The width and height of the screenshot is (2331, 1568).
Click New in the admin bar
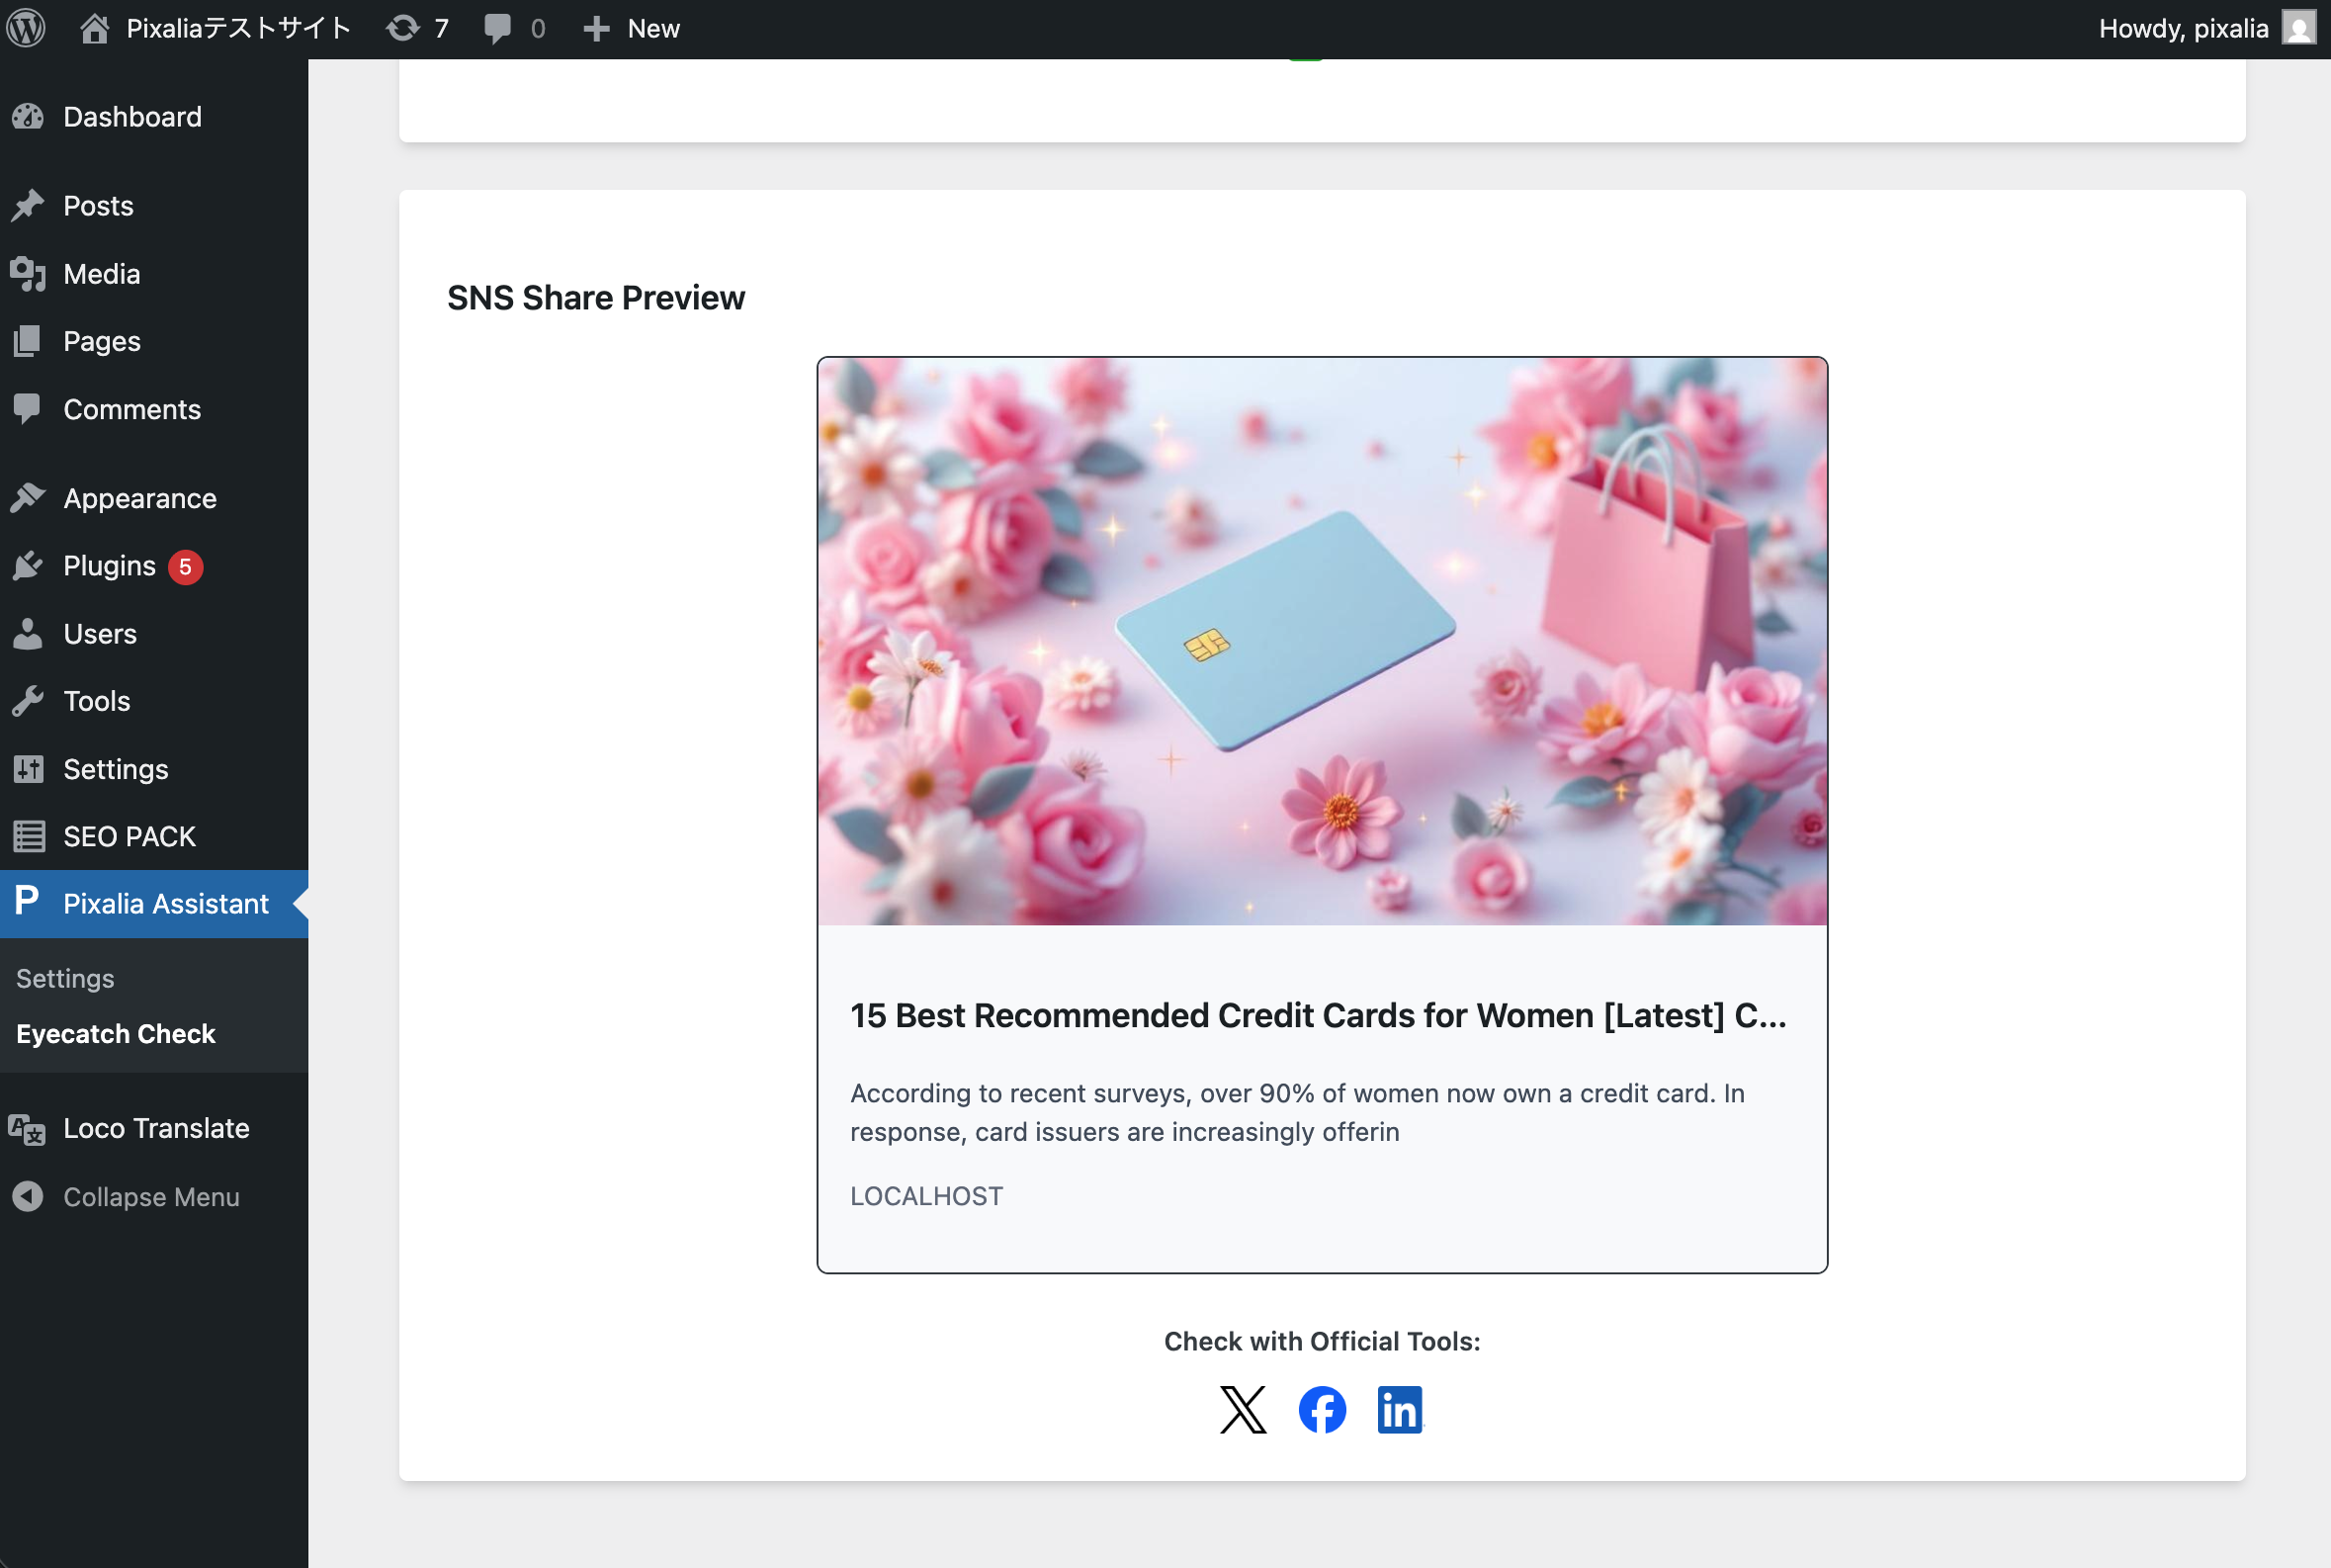629,27
